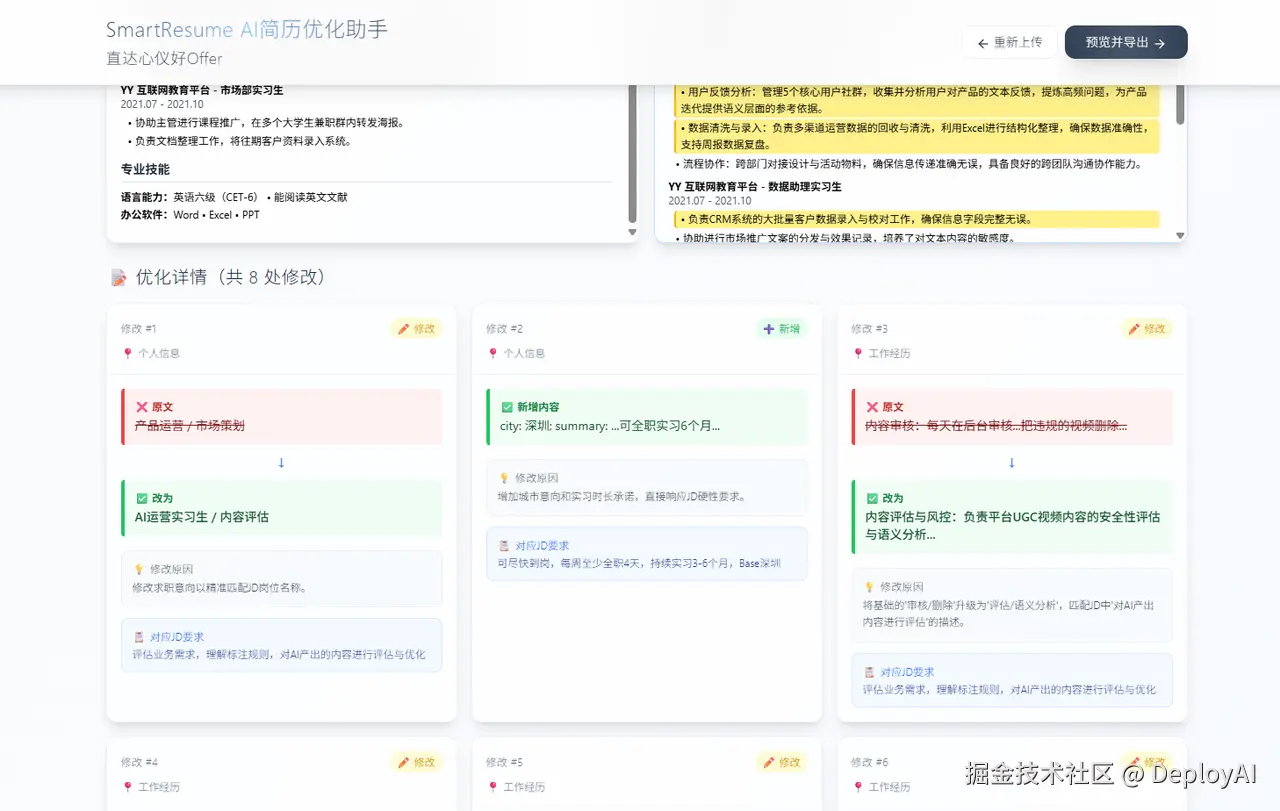The width and height of the screenshot is (1280, 811).
Task: Click the 对应JD要求 document icon in card #1
Action: (139, 637)
